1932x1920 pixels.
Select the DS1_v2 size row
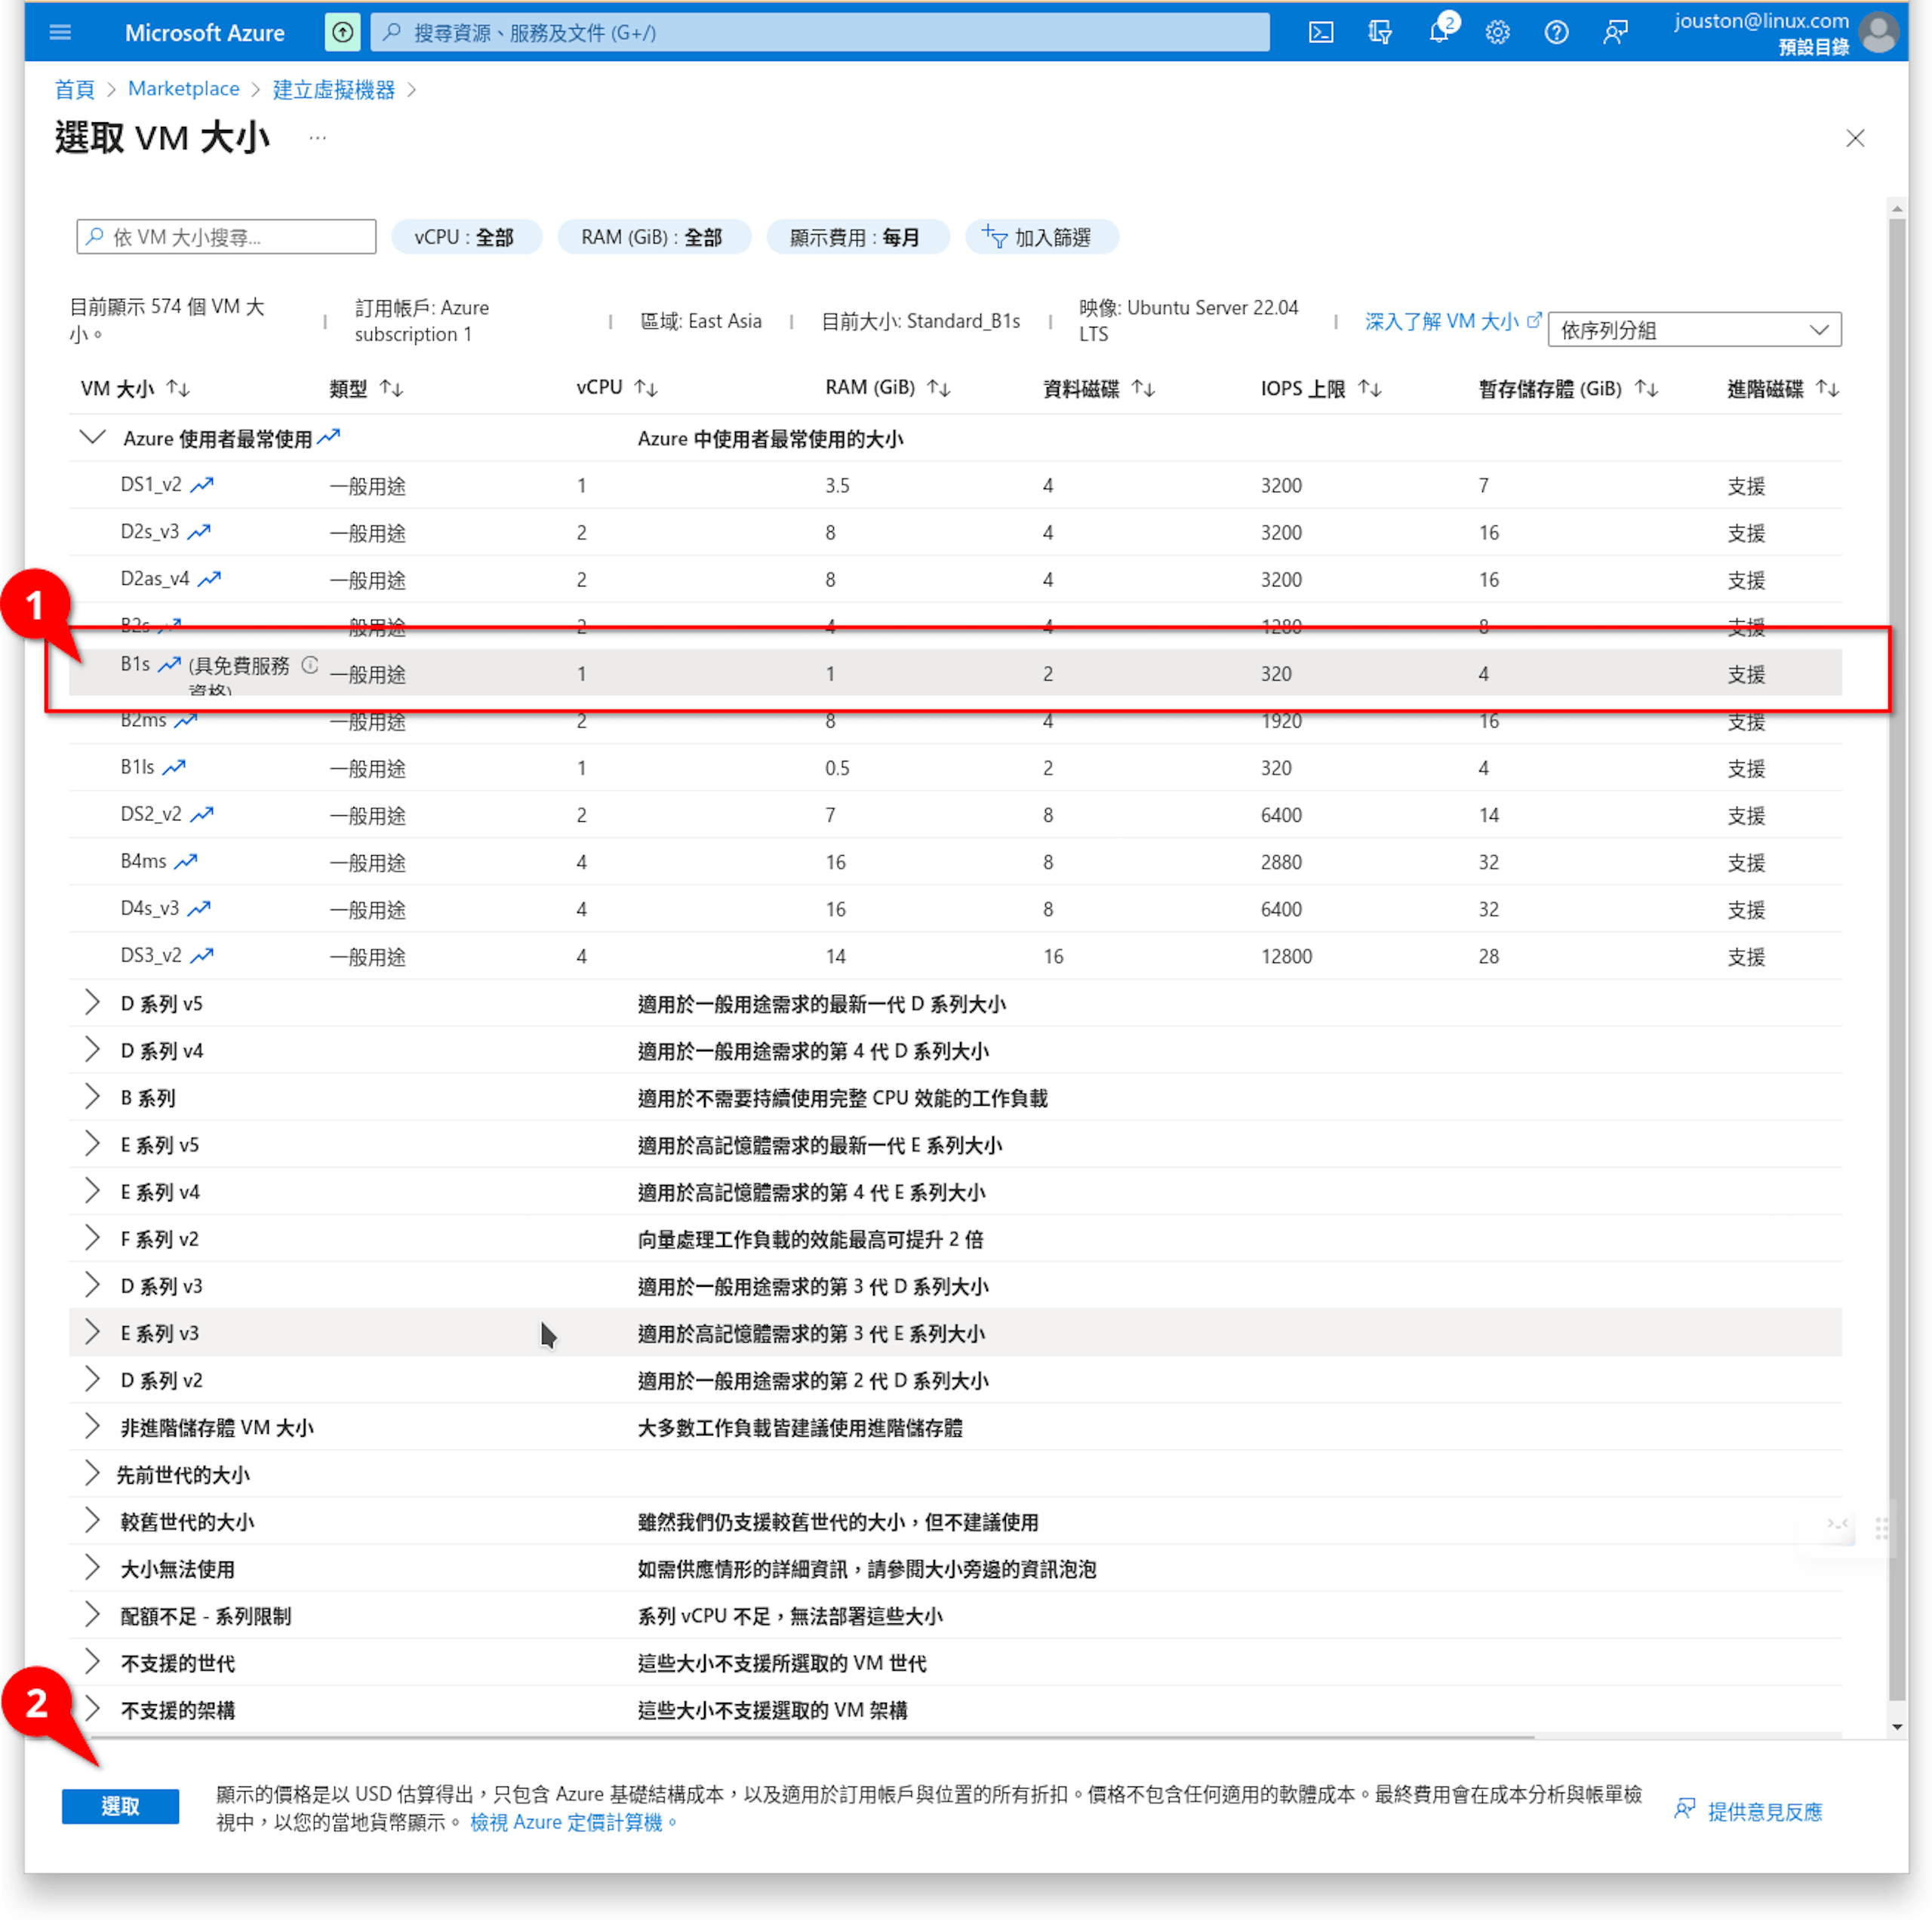click(955, 485)
